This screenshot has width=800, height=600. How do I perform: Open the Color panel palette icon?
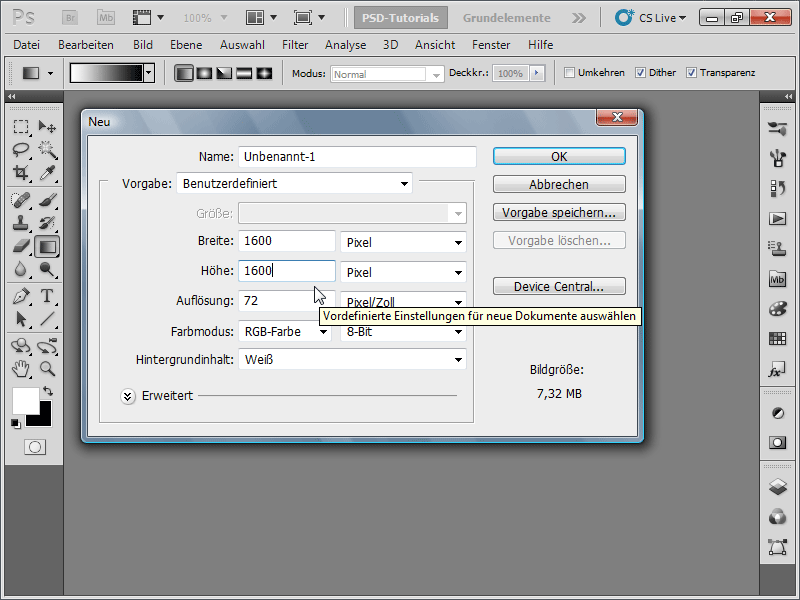778,309
